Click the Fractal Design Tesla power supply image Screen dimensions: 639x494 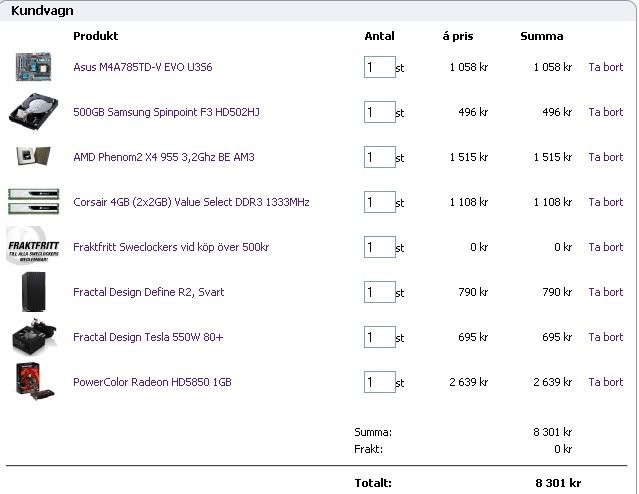pos(33,338)
